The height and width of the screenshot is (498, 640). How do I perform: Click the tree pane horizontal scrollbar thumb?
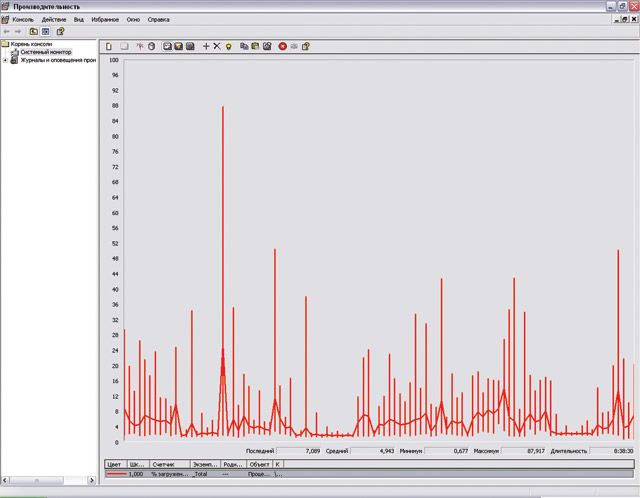point(36,480)
